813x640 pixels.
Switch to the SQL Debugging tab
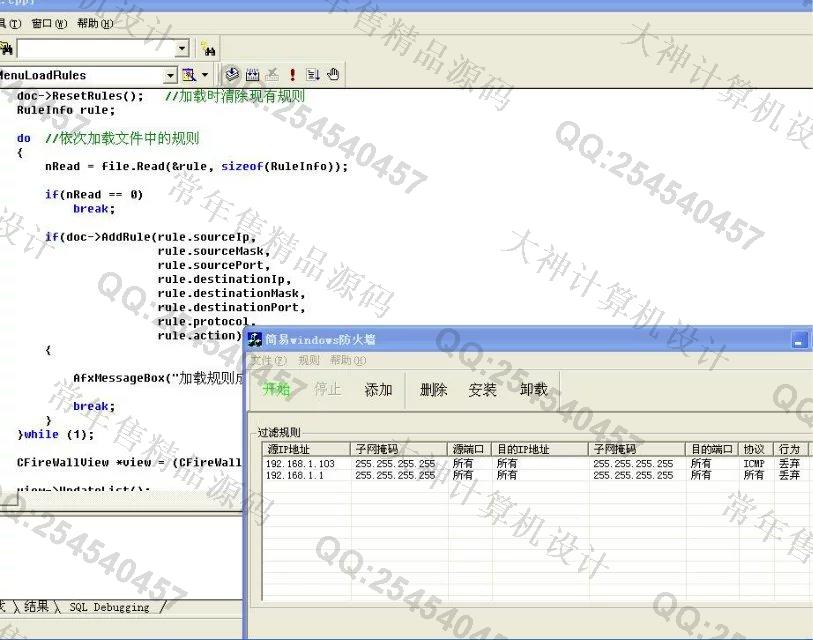click(109, 607)
